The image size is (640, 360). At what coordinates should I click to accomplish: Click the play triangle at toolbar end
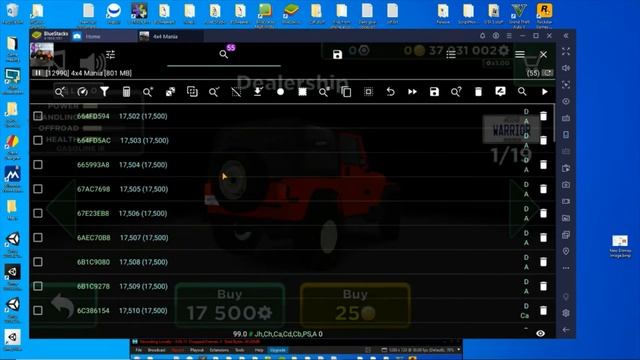(x=544, y=92)
